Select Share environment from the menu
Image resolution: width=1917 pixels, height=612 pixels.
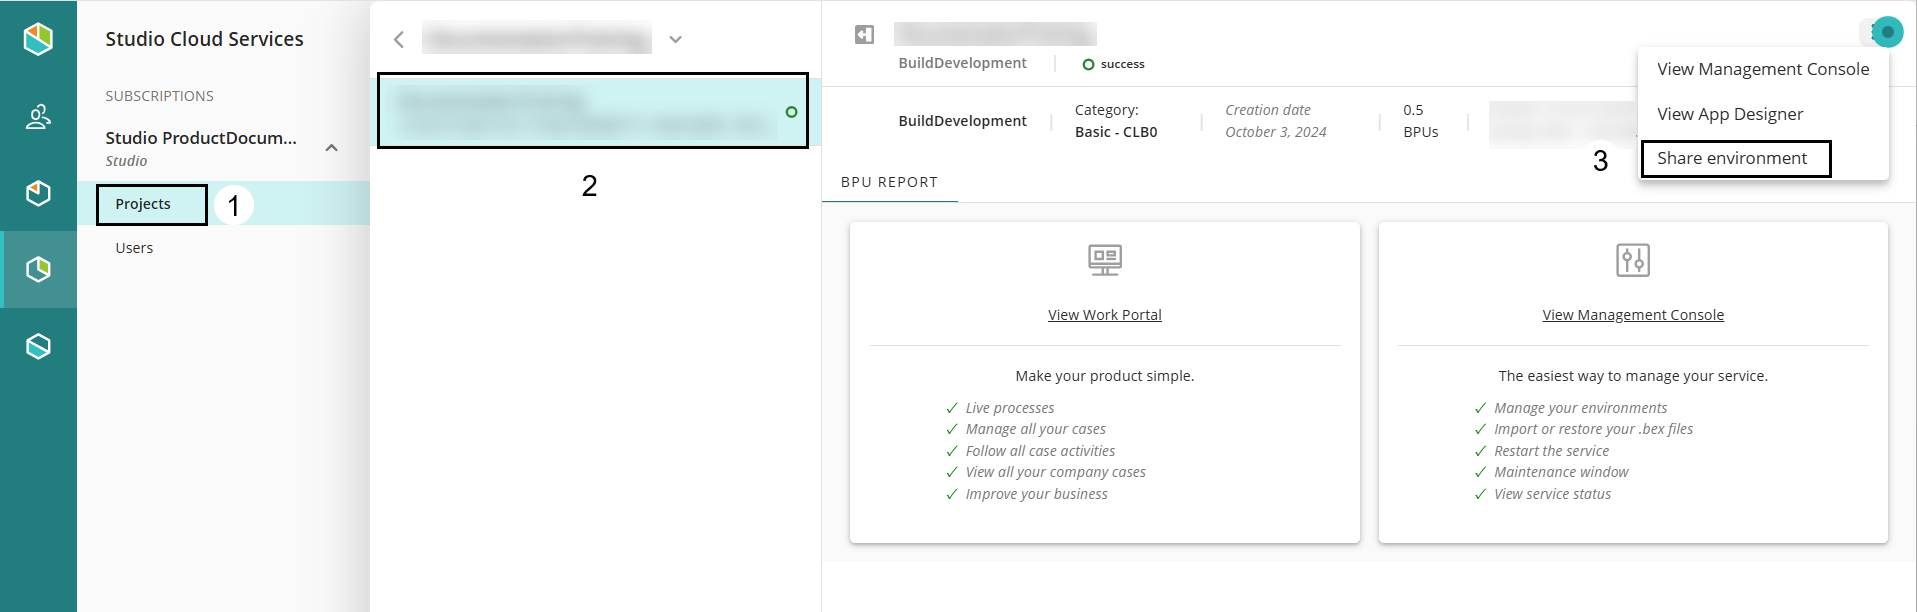click(x=1731, y=158)
